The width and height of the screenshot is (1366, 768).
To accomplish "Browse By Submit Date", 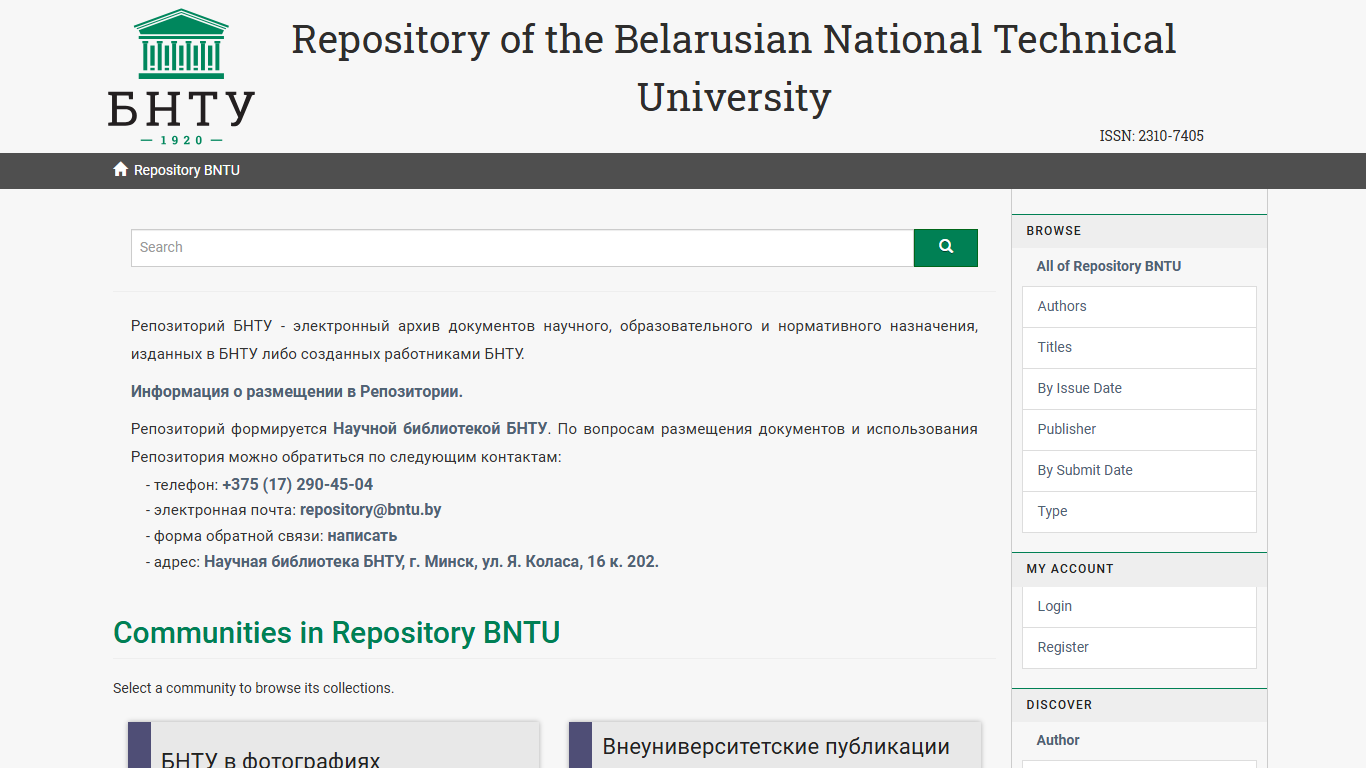I will 1139,471.
